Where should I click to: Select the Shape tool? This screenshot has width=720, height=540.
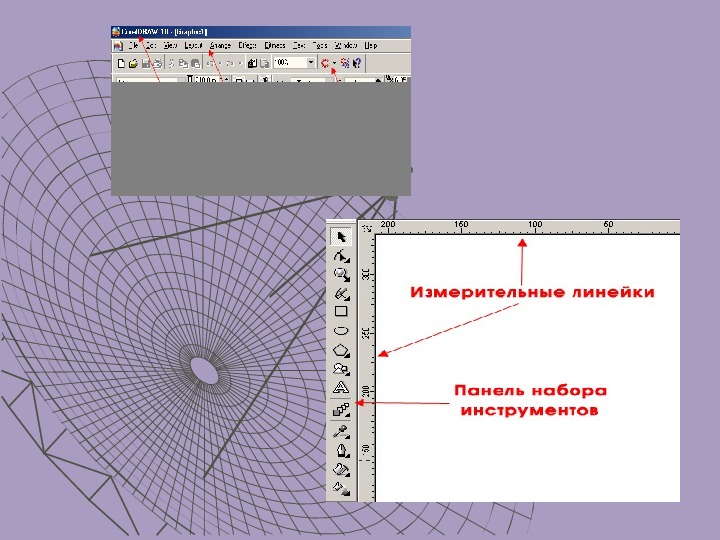[x=341, y=256]
